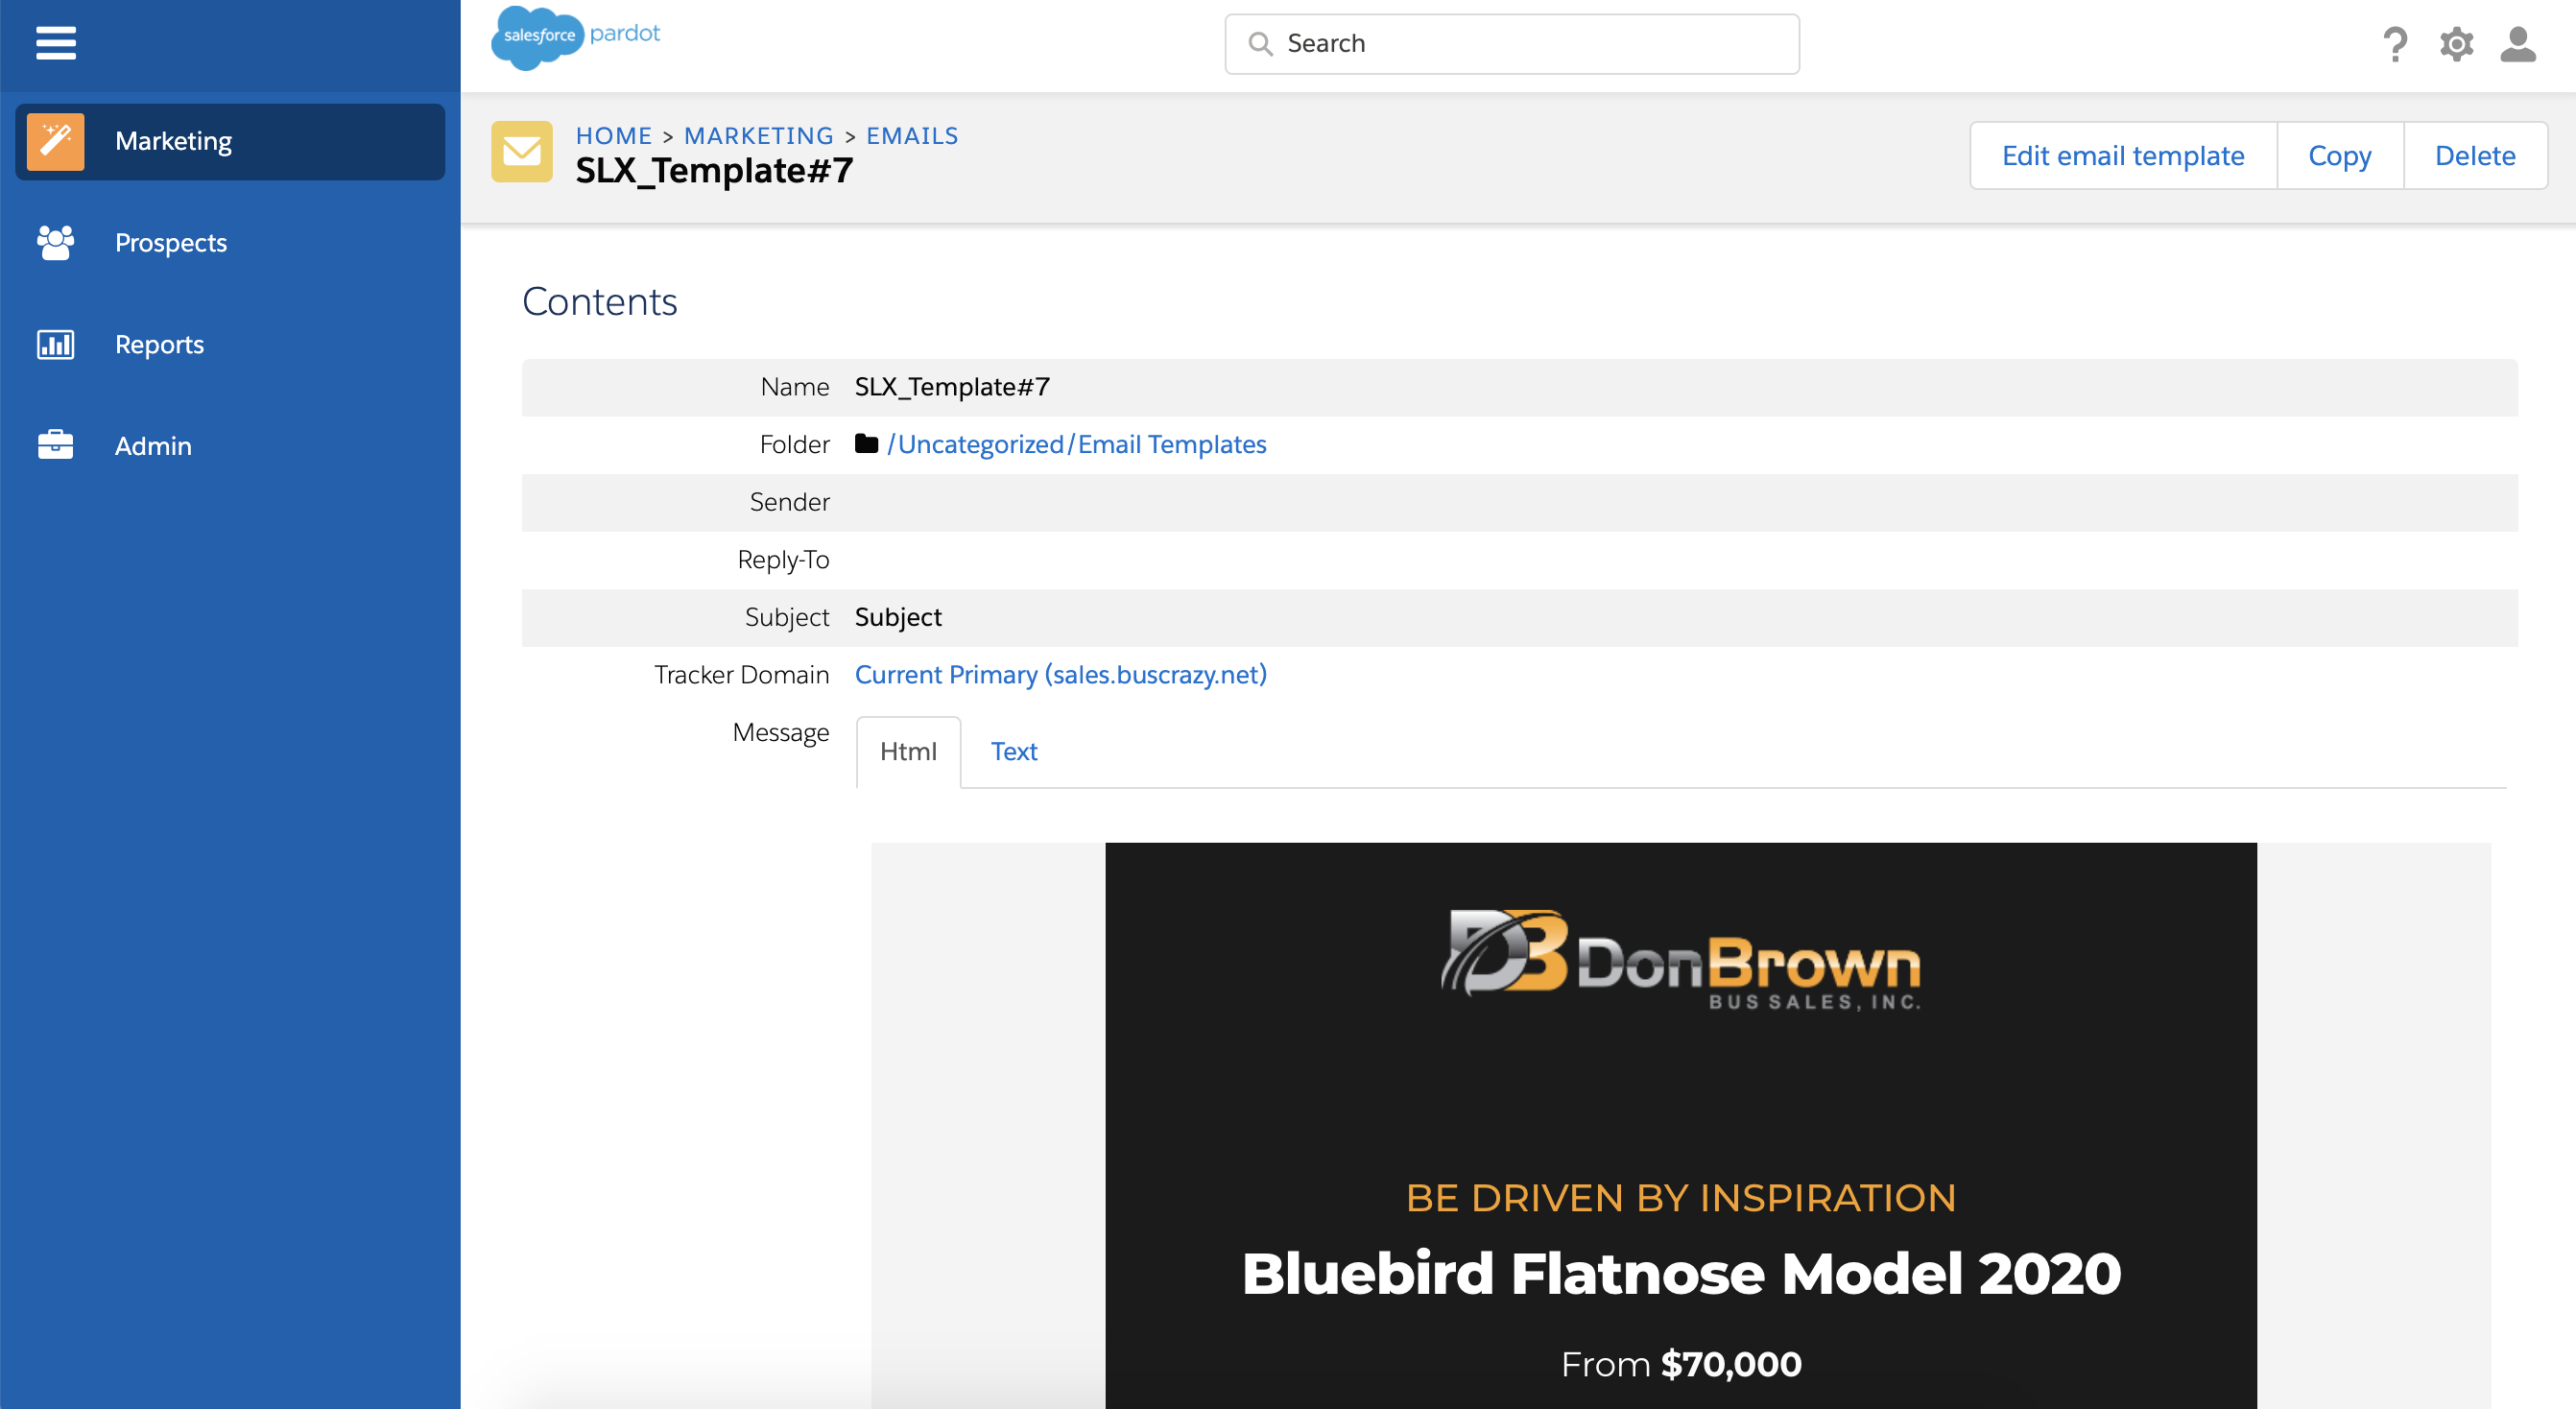The width and height of the screenshot is (2576, 1409).
Task: Click the Name value SLX_Template#7
Action: tap(952, 387)
